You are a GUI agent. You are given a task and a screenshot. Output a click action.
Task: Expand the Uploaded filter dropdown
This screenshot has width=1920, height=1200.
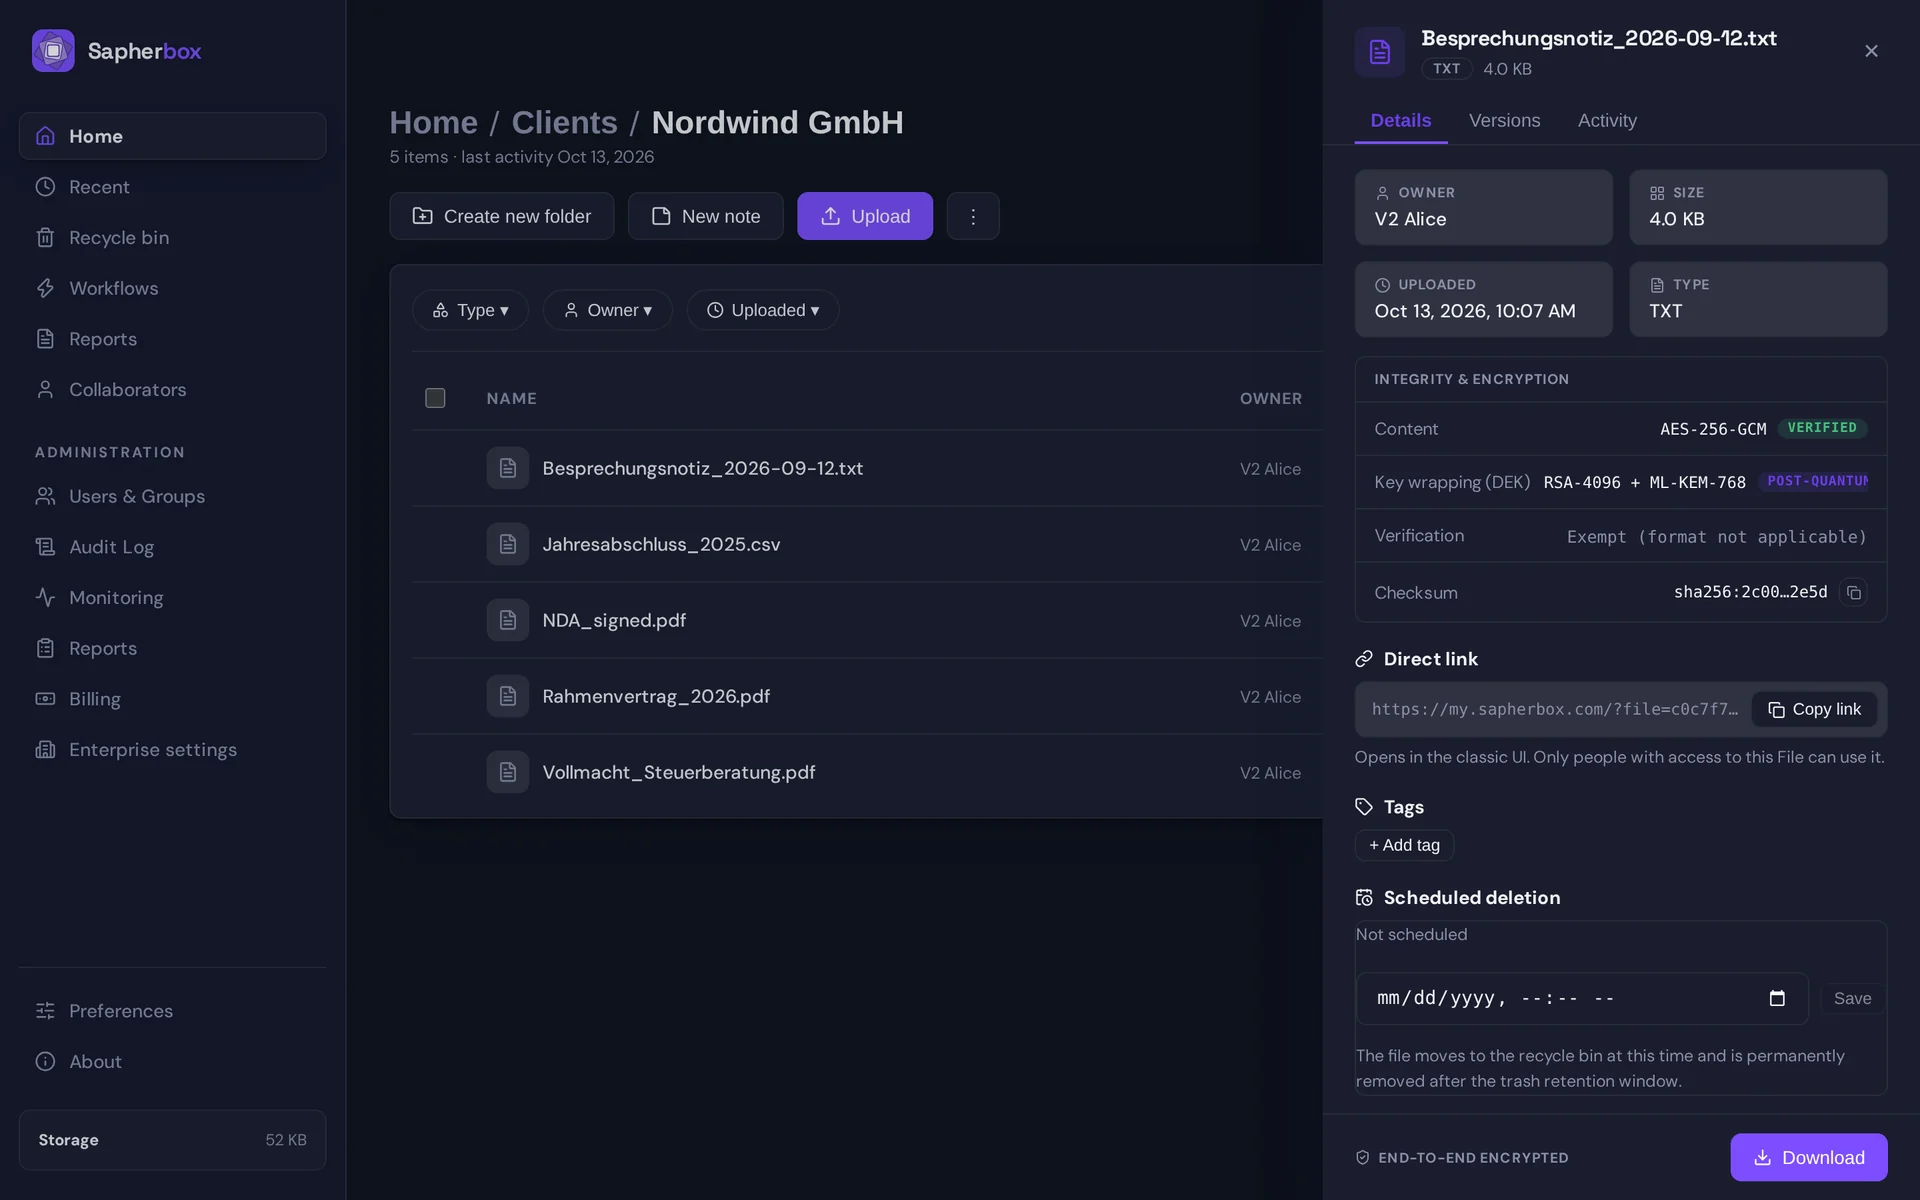pyautogui.click(x=762, y=310)
